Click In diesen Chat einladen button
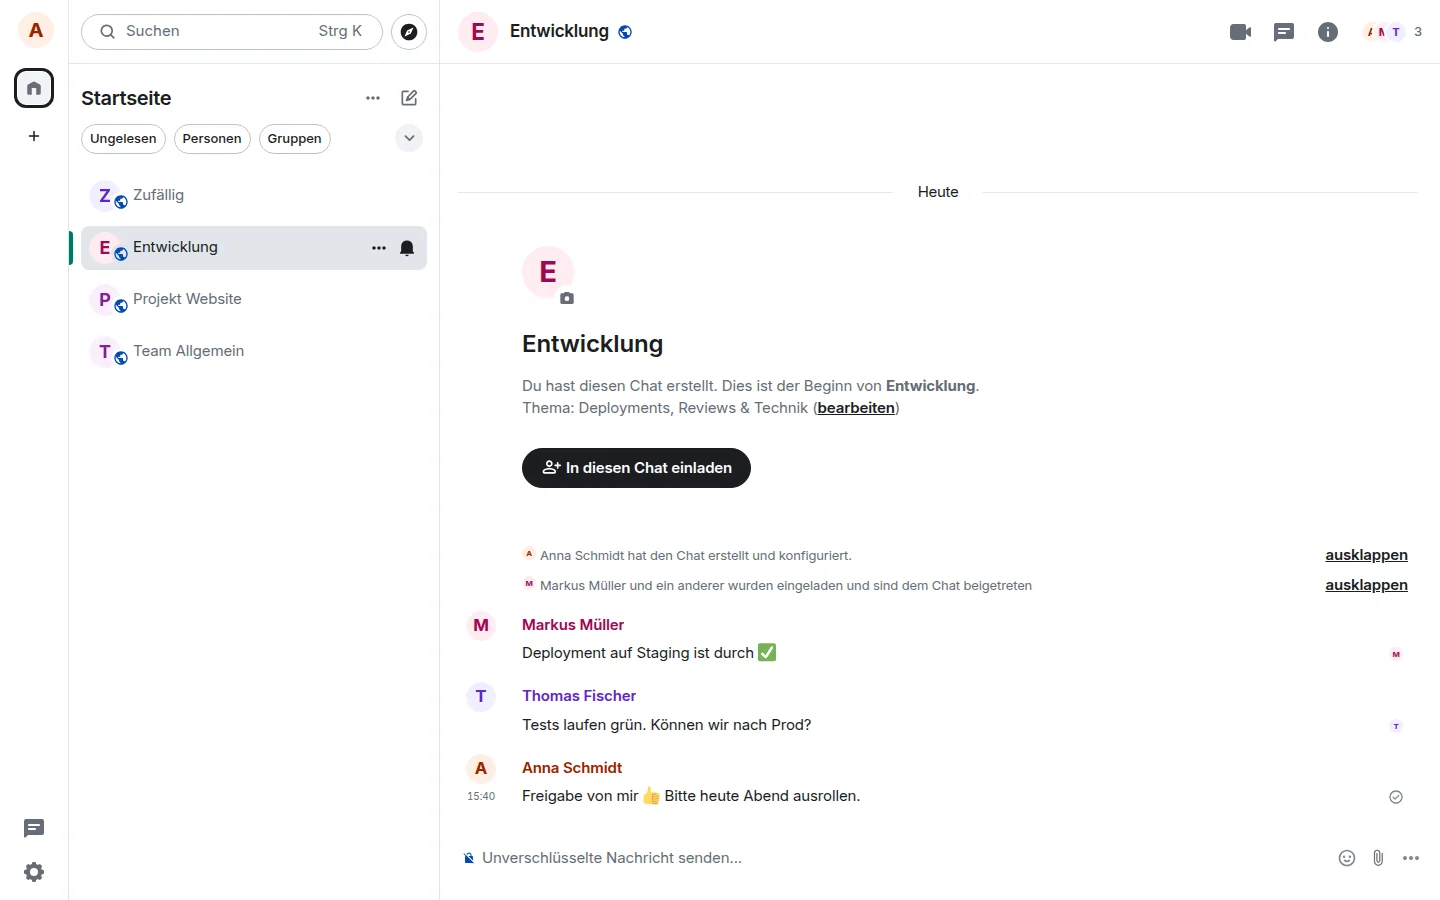 click(x=636, y=468)
